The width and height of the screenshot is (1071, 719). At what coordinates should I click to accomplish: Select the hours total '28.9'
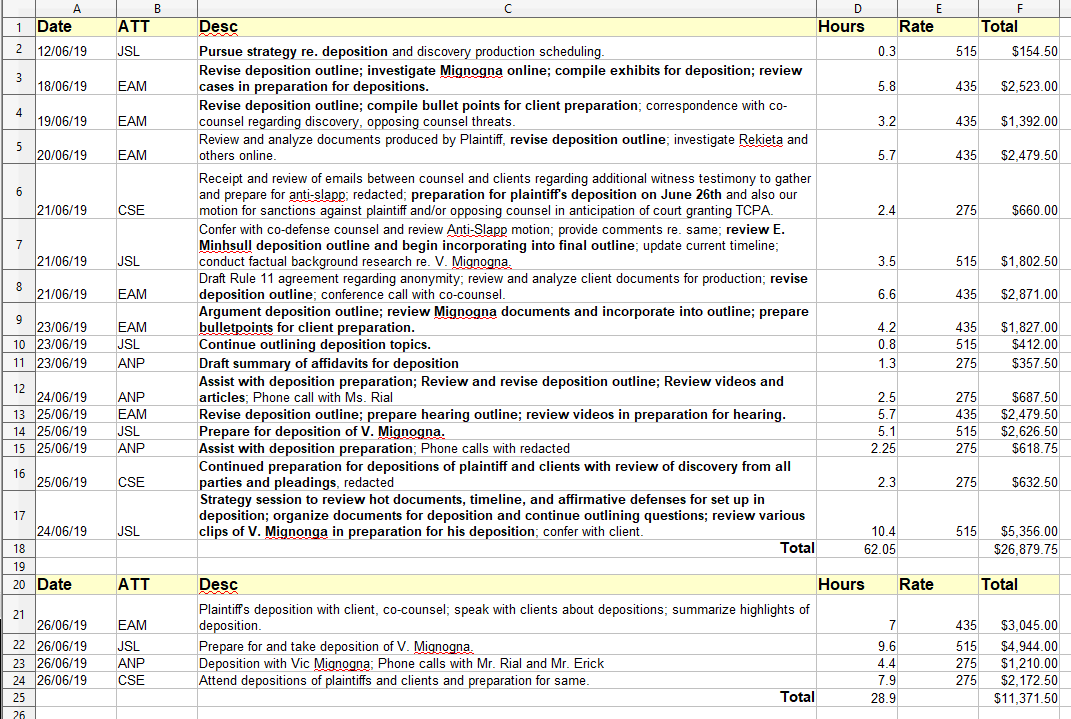(x=857, y=698)
